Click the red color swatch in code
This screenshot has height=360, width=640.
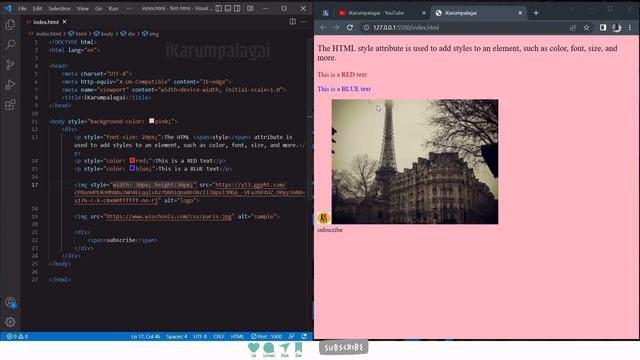click(x=132, y=160)
